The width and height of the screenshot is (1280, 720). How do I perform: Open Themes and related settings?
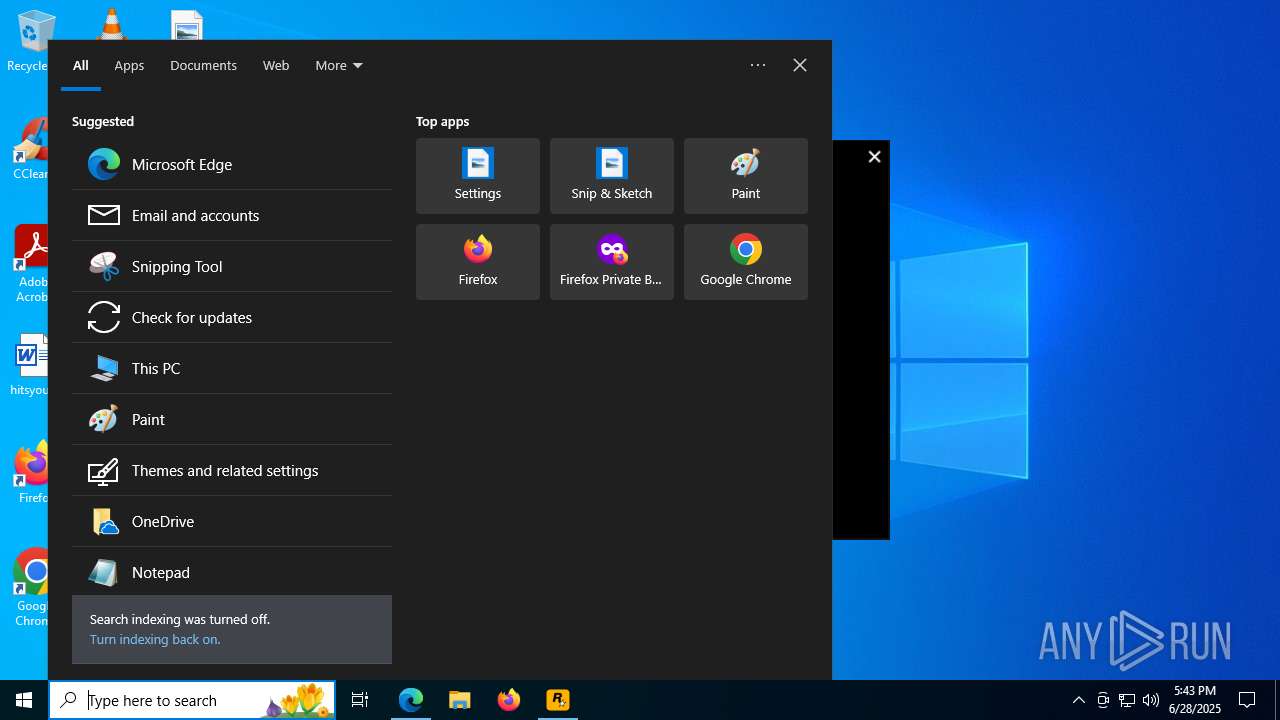(232, 470)
